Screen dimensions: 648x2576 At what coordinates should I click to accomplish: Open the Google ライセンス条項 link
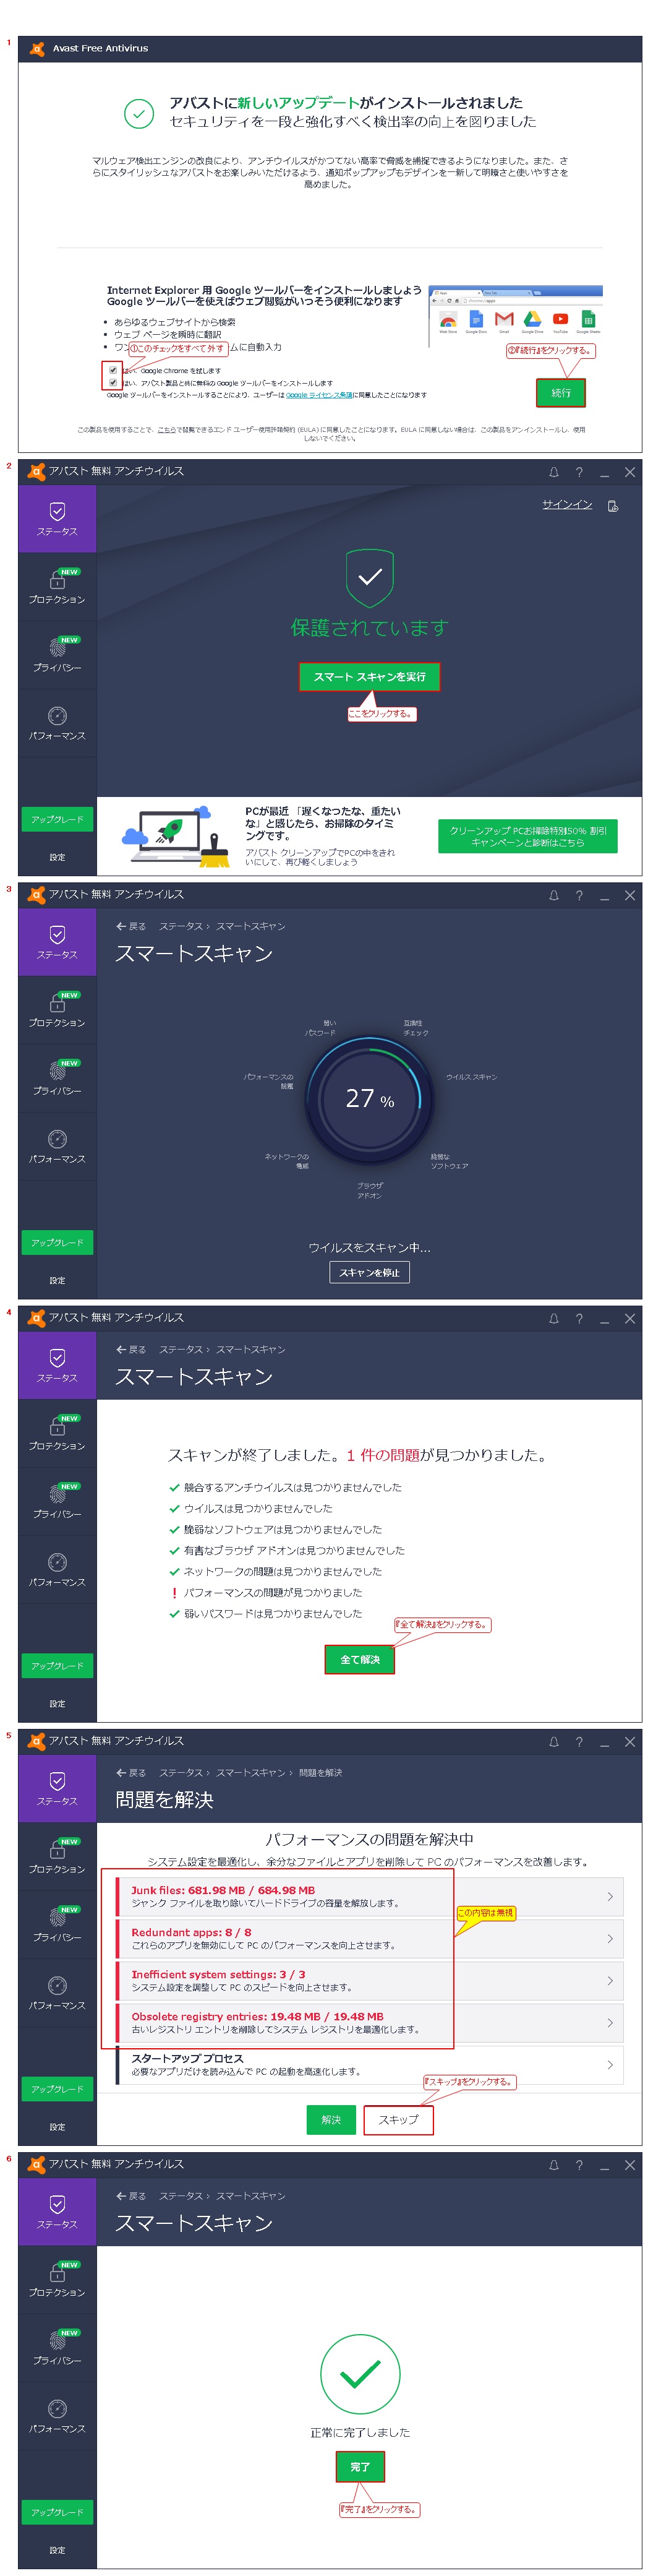[319, 395]
